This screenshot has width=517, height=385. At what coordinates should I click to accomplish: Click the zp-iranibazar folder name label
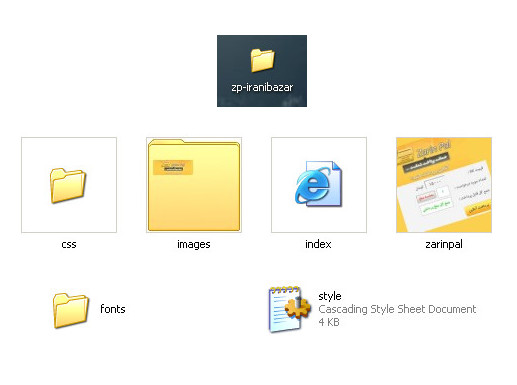click(x=262, y=87)
